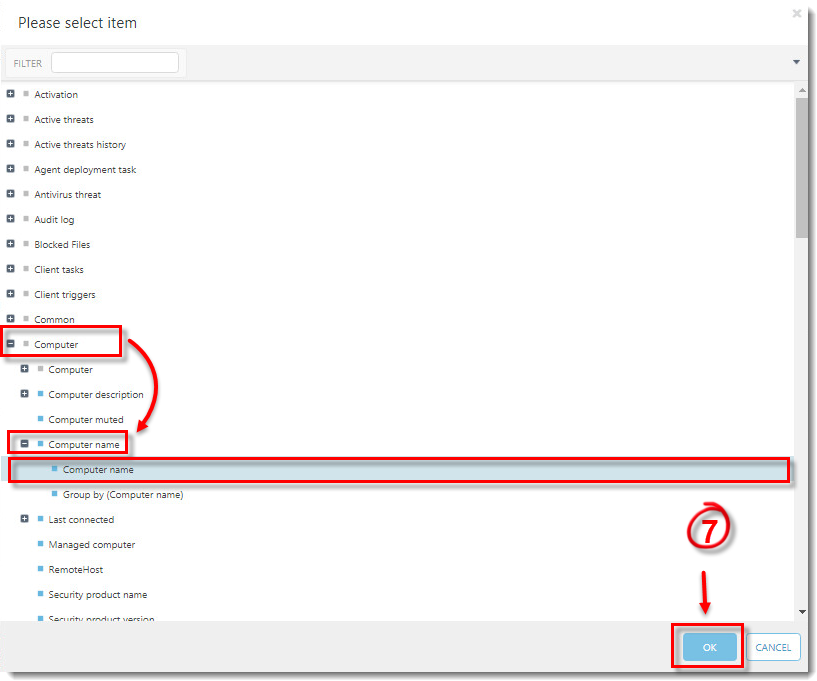Viewport: 817px width, 681px height.
Task: Select Active threats history item
Action: [x=80, y=144]
